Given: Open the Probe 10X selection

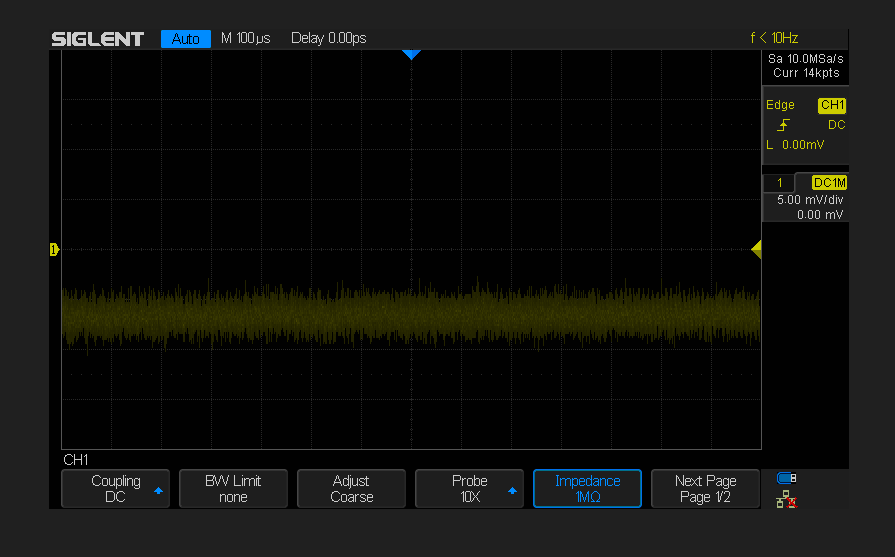Looking at the screenshot, I should (469, 489).
